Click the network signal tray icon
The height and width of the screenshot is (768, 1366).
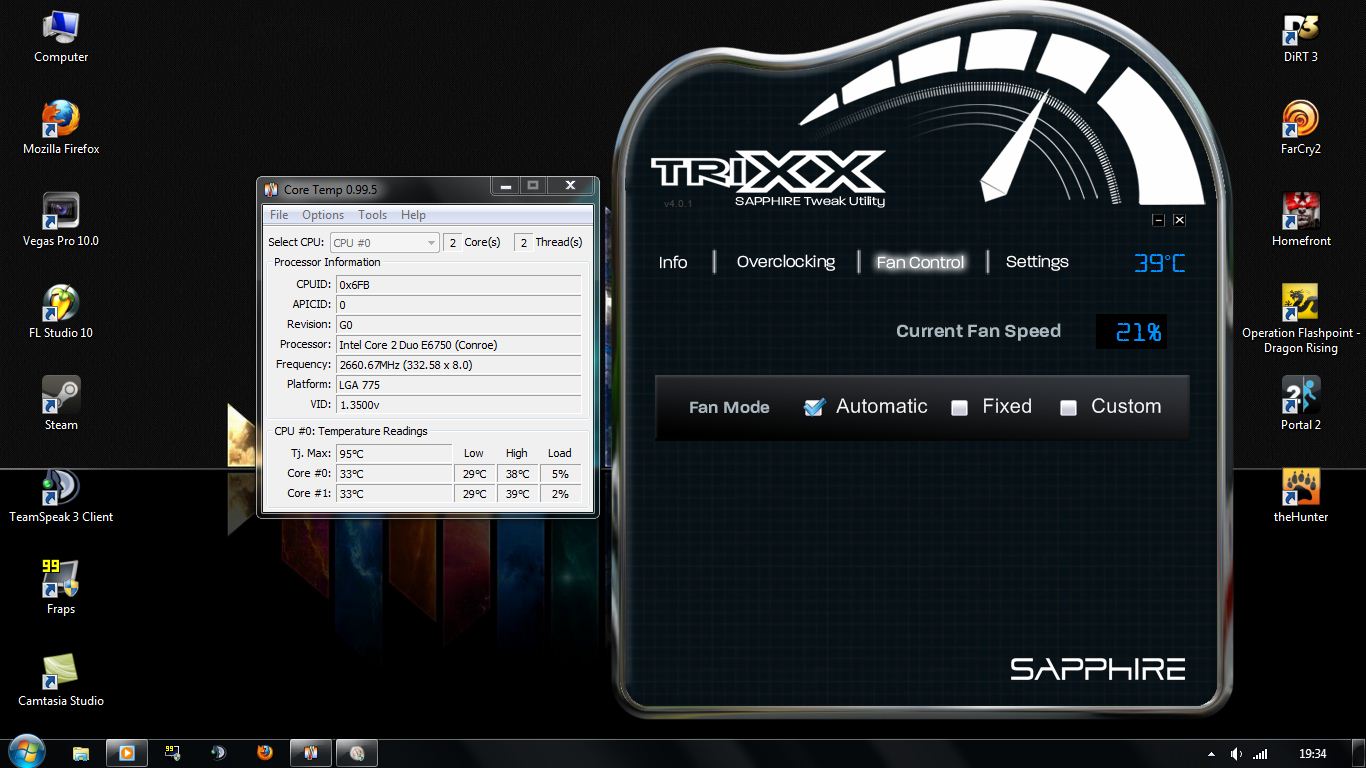(x=1260, y=754)
